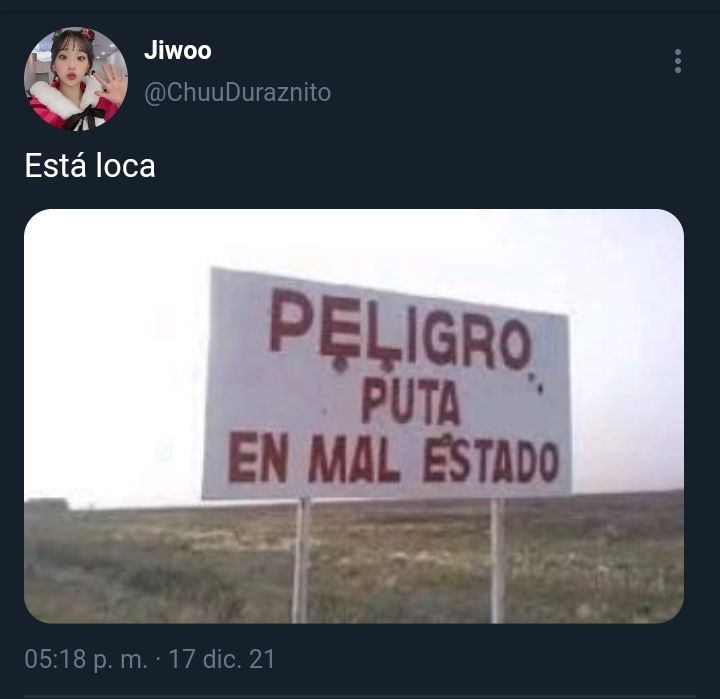Select the tweet text Está loca

(x=90, y=165)
